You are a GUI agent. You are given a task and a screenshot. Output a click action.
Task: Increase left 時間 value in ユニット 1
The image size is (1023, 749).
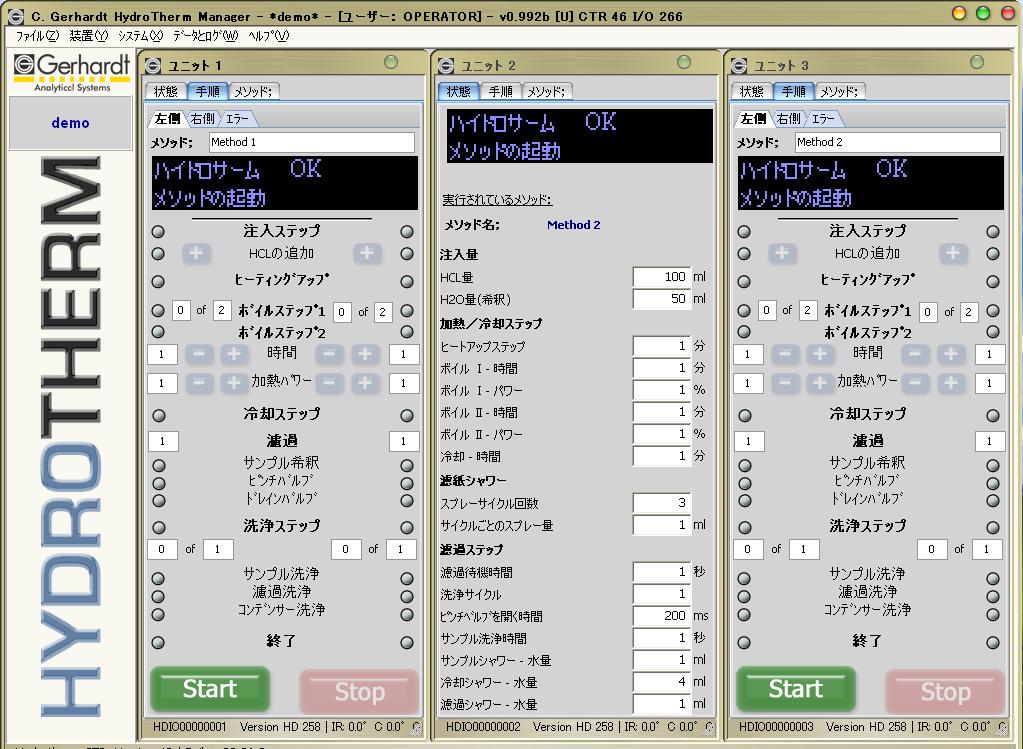(234, 354)
